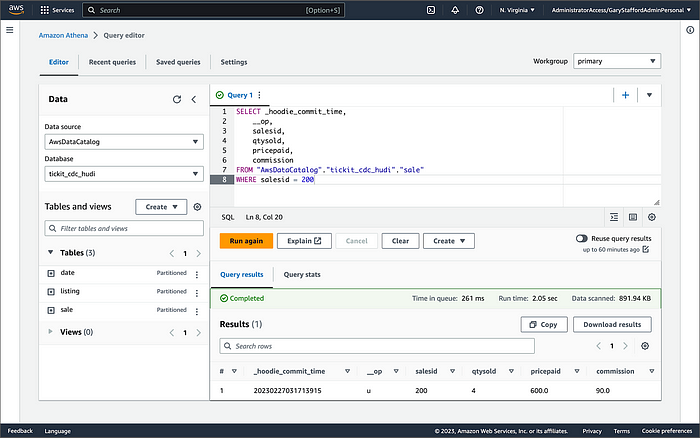
Task: Open the query tabs overflow dropdown
Action: click(649, 95)
